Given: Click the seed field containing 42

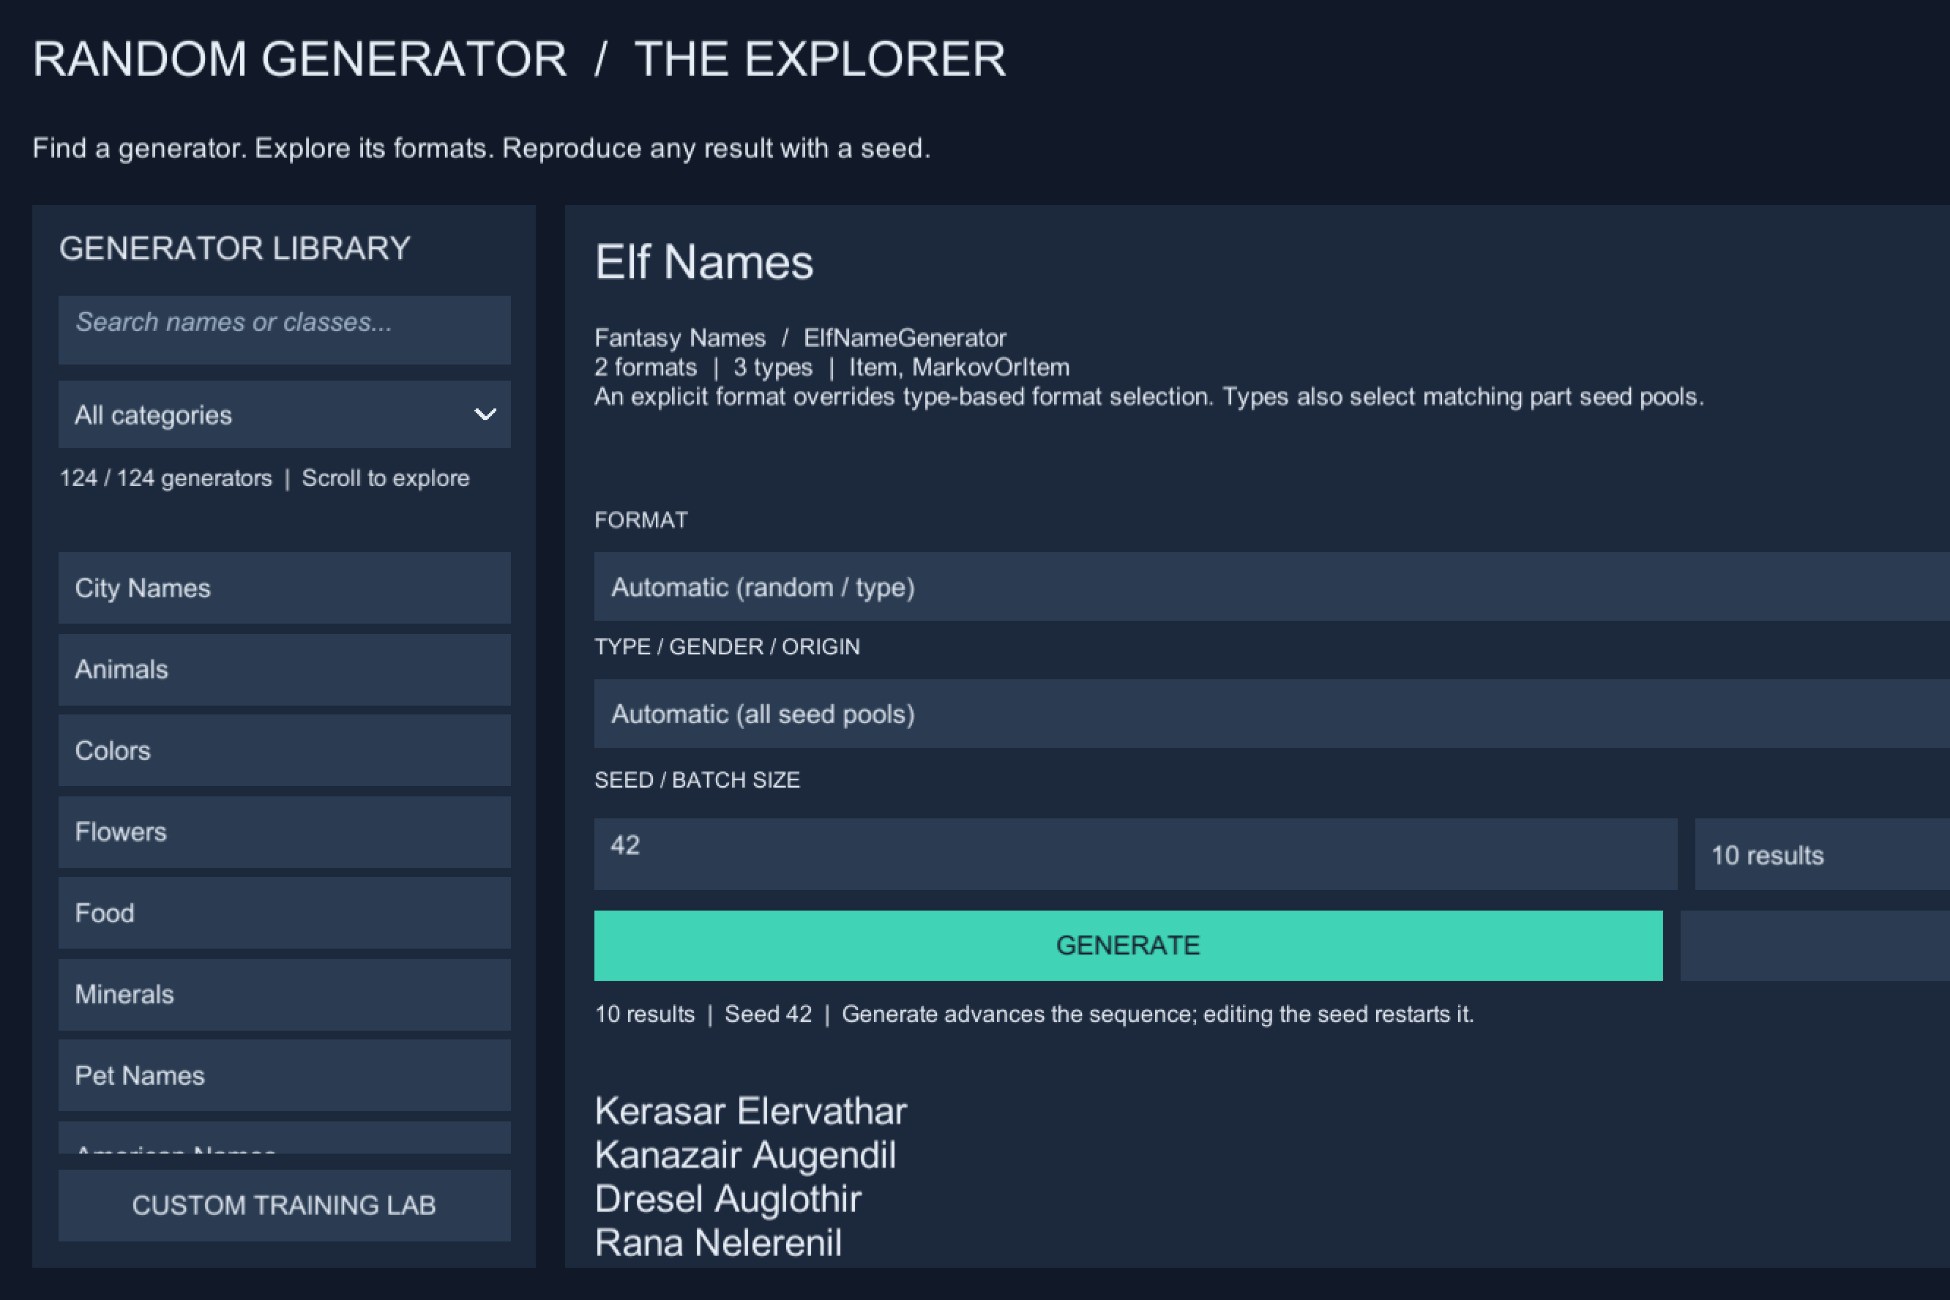Looking at the screenshot, I should point(1135,854).
